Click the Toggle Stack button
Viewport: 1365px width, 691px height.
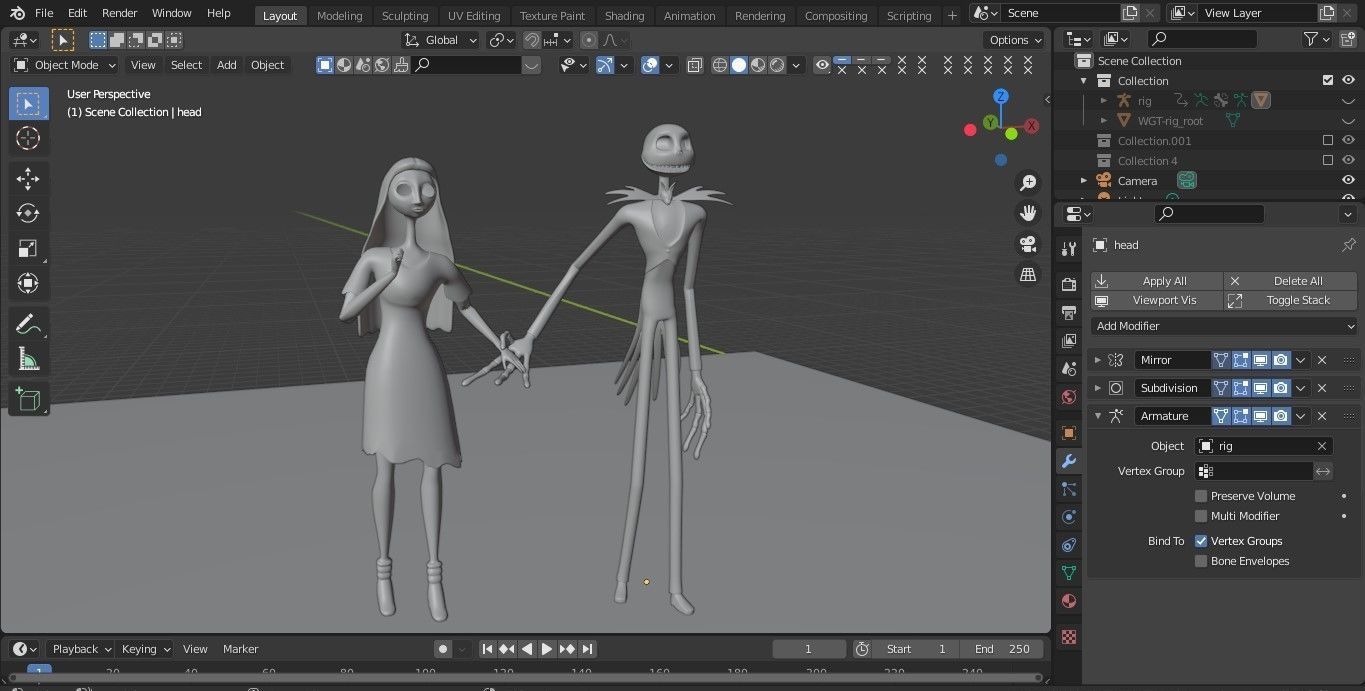(x=1291, y=300)
